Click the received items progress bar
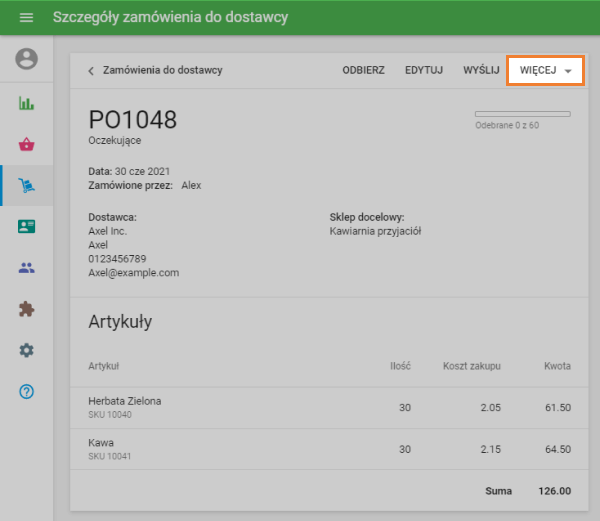This screenshot has width=600, height=521. tap(522, 114)
